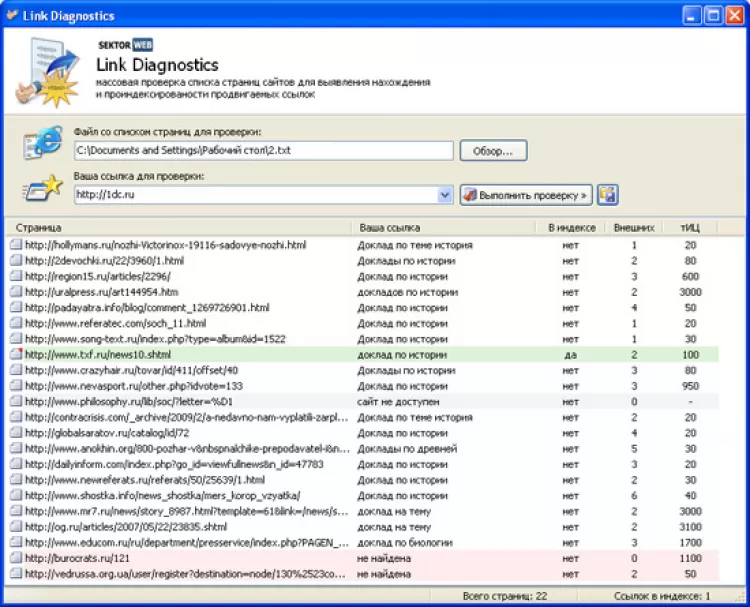
Task: Click the Link Diagnostics title bar app icon
Action: (x=12, y=15)
